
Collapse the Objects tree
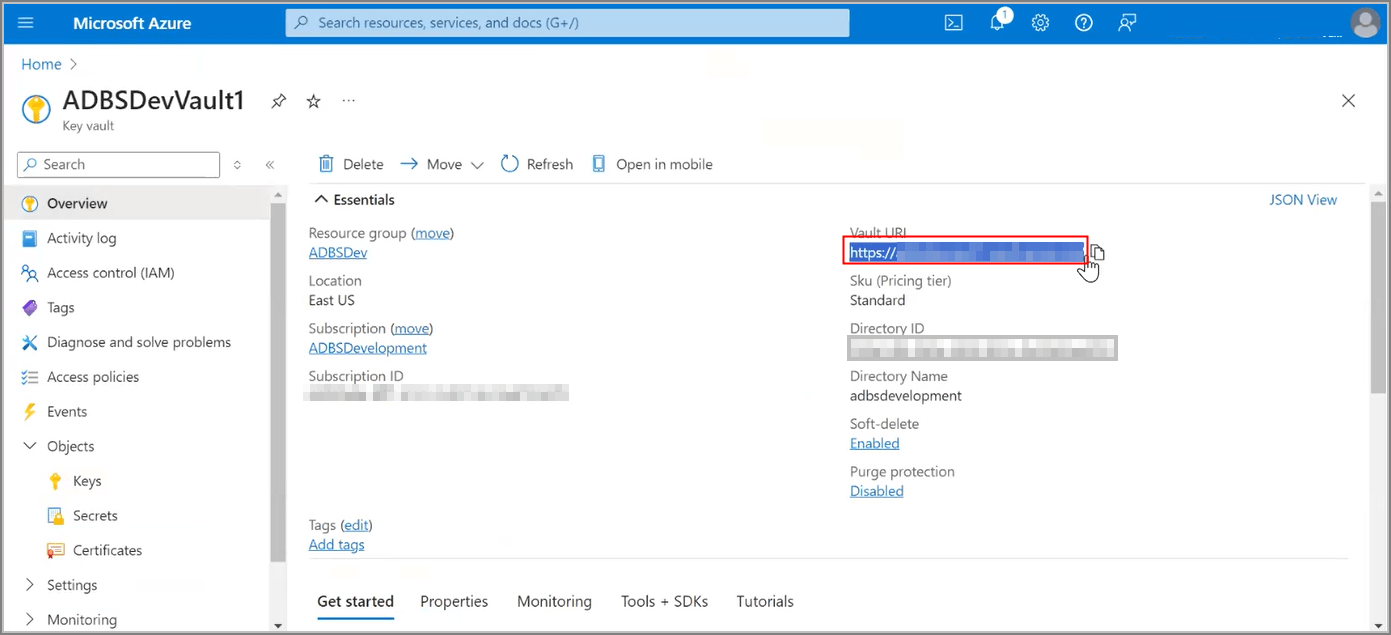(x=30, y=445)
